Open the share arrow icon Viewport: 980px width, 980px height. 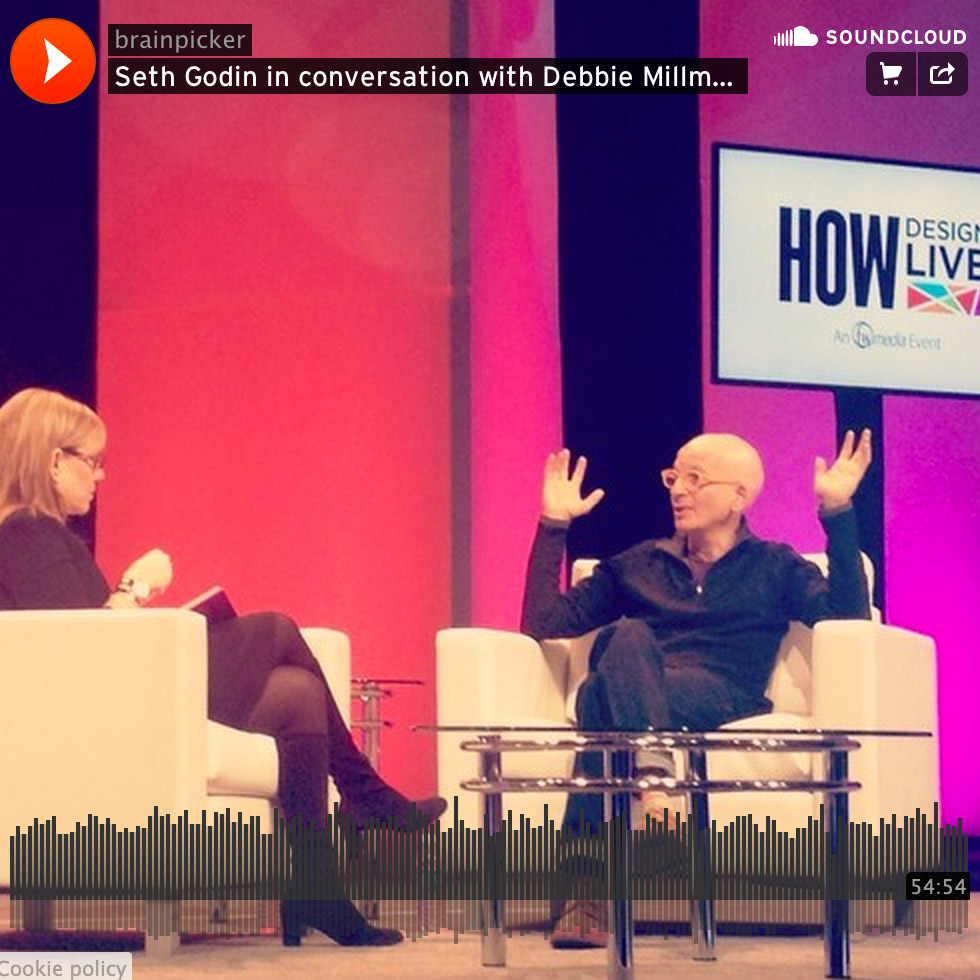[x=942, y=74]
